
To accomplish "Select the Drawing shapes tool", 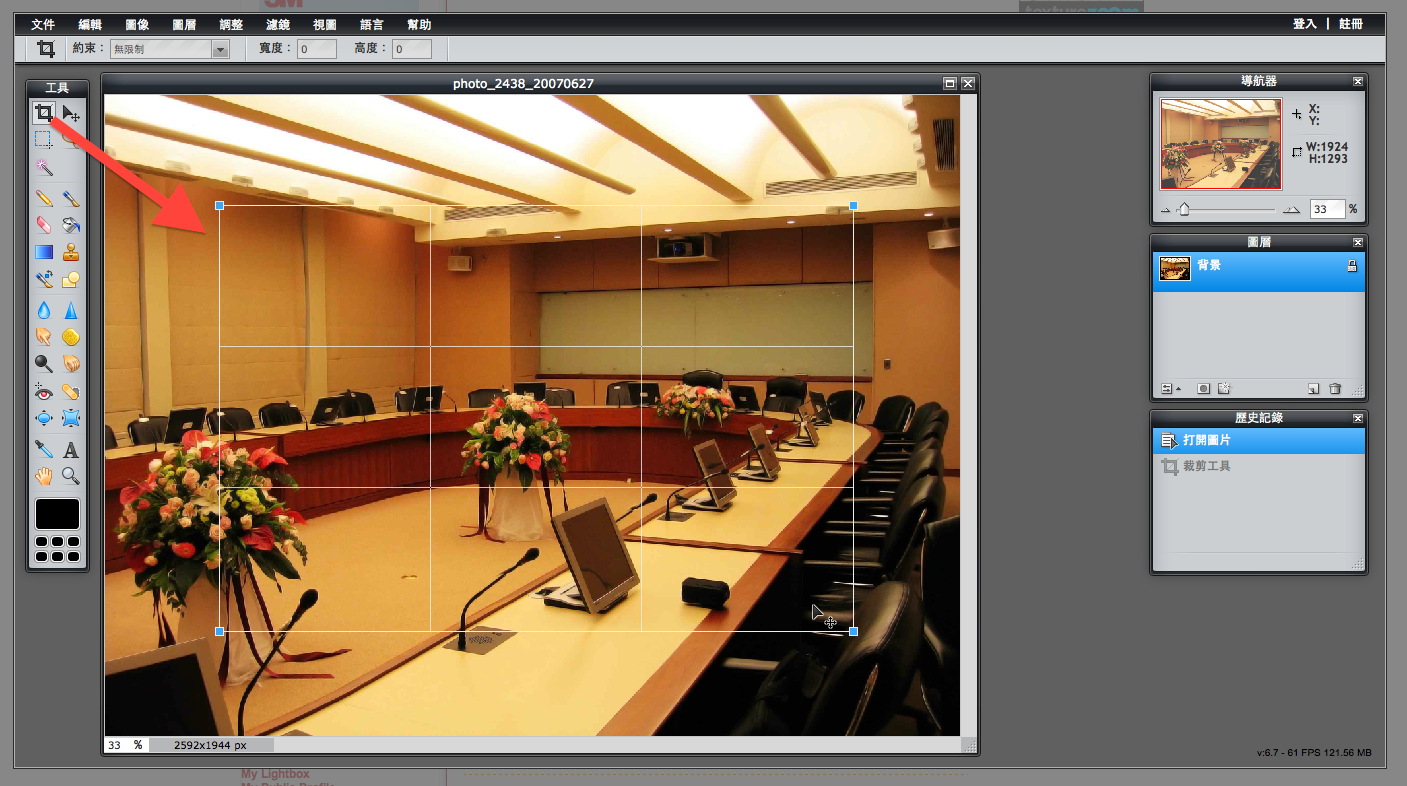I will click(x=71, y=279).
